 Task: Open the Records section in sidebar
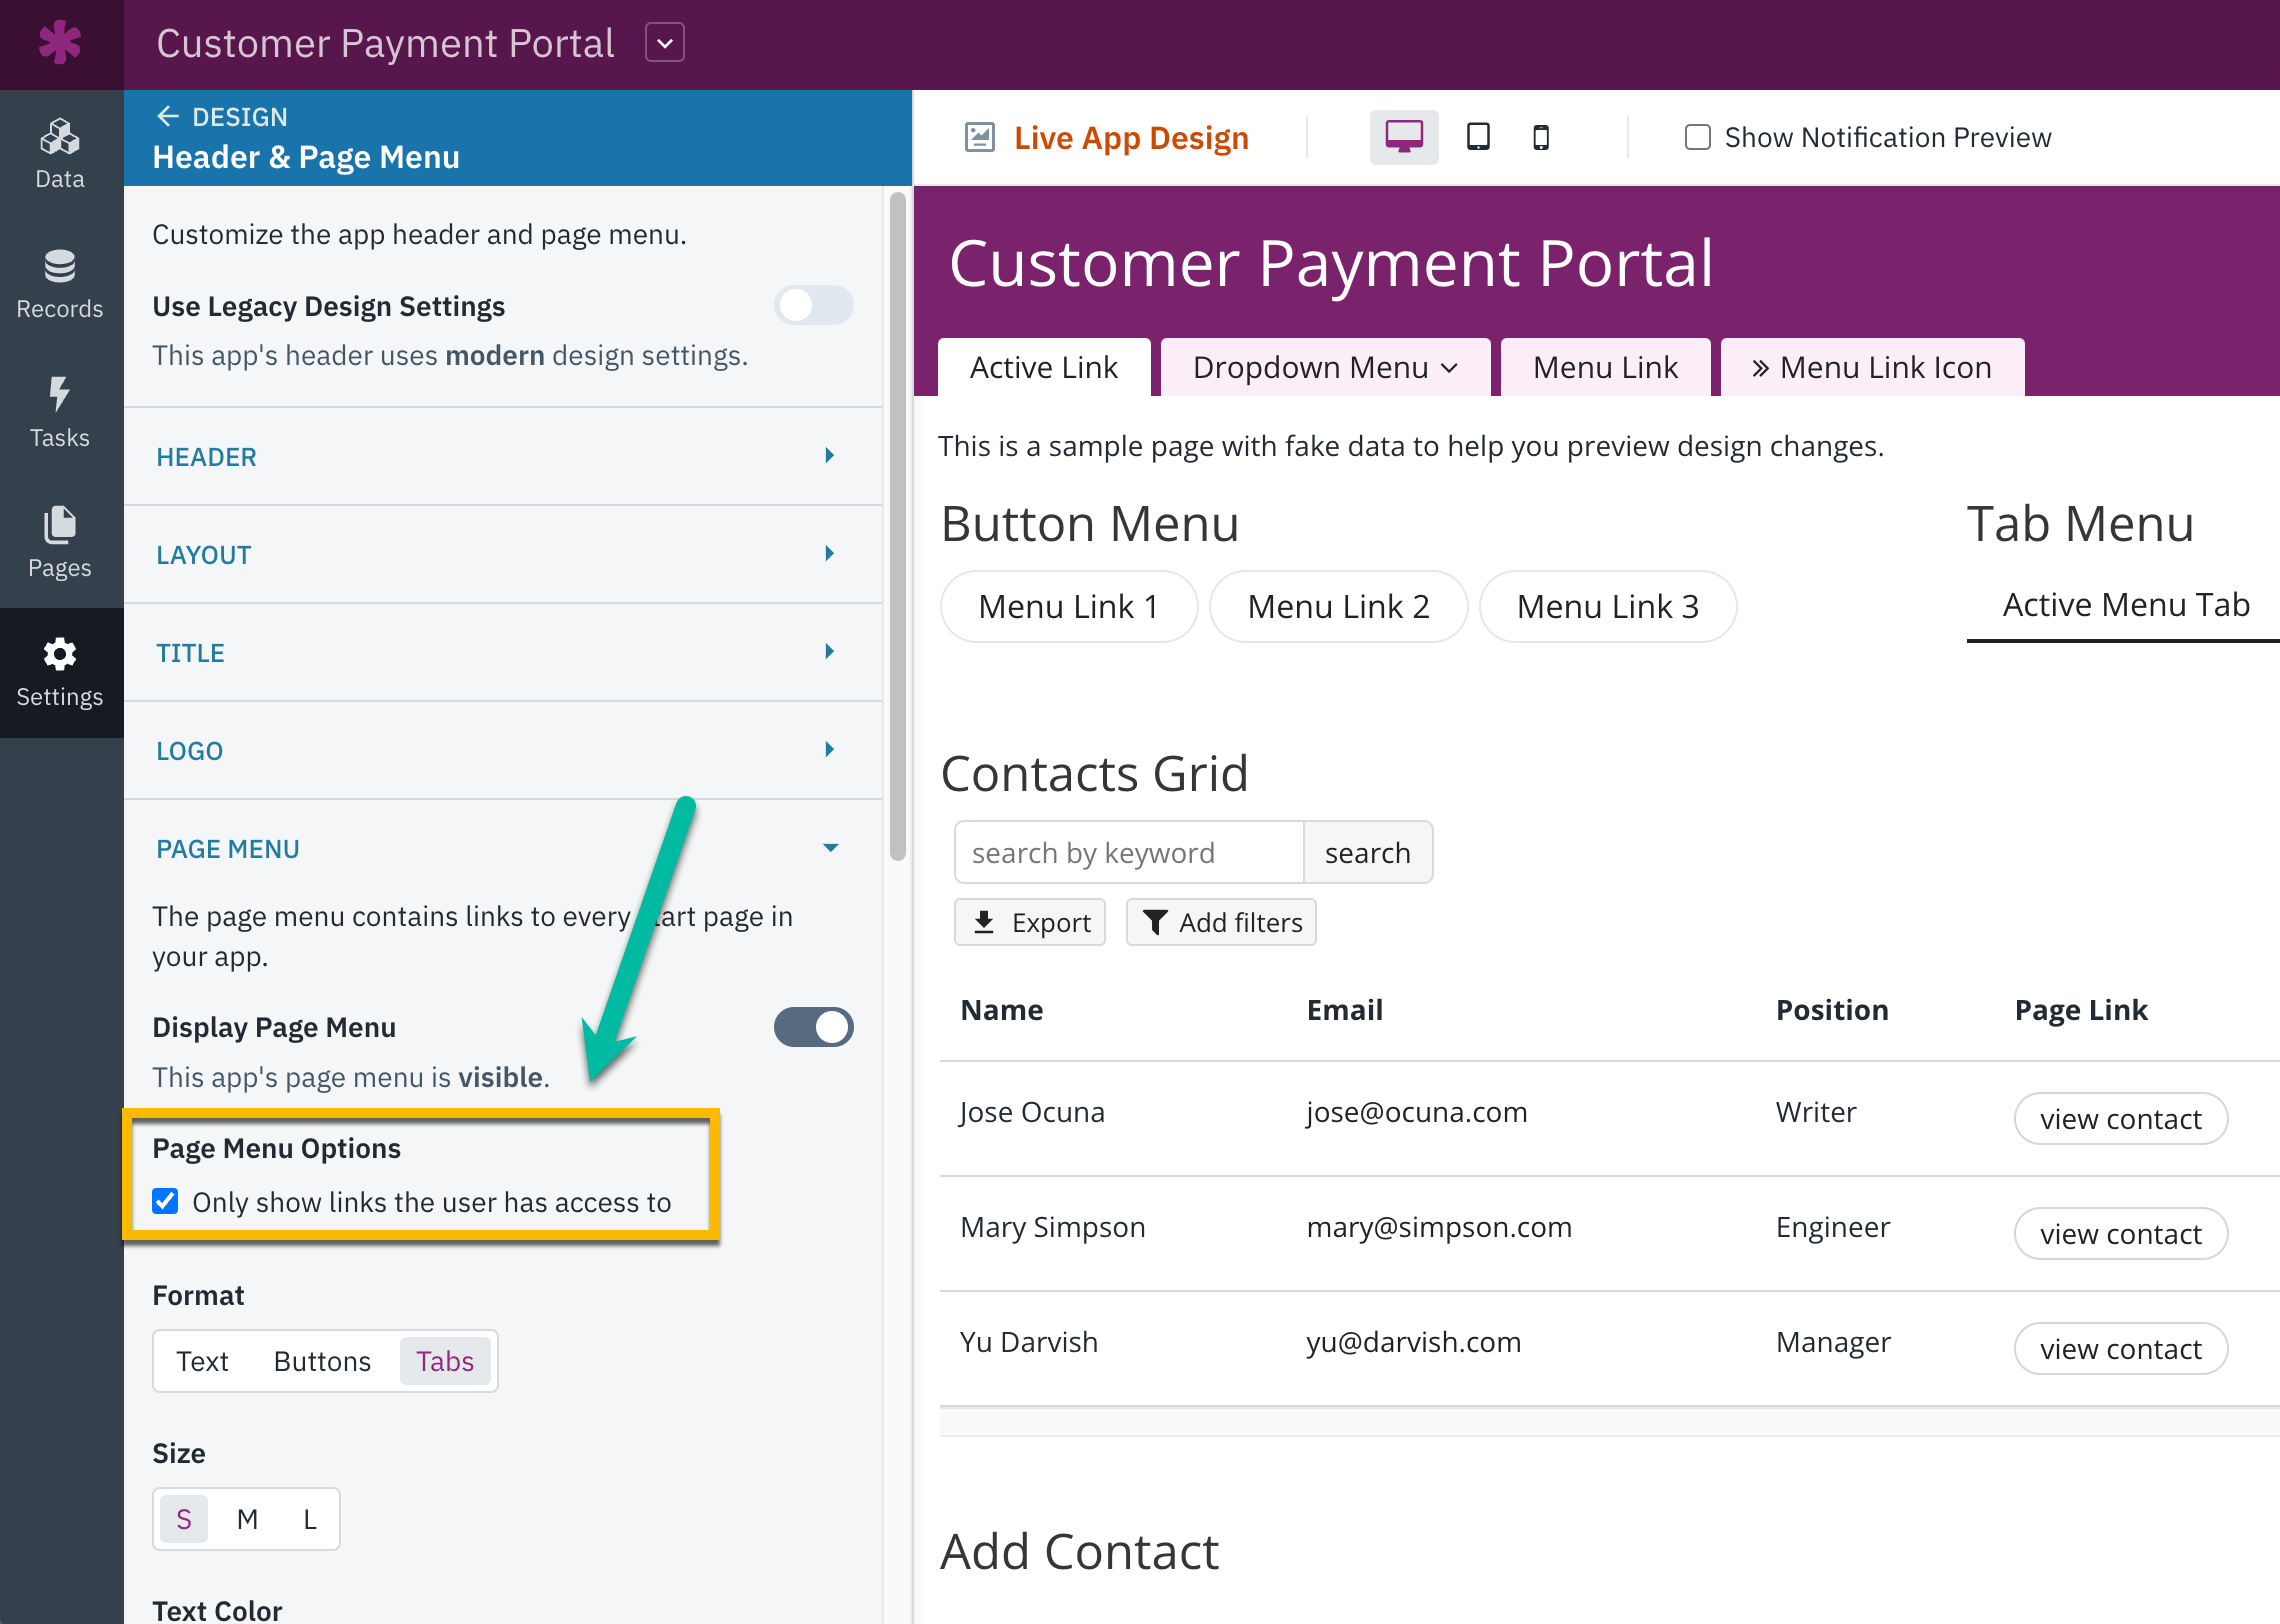click(x=60, y=285)
